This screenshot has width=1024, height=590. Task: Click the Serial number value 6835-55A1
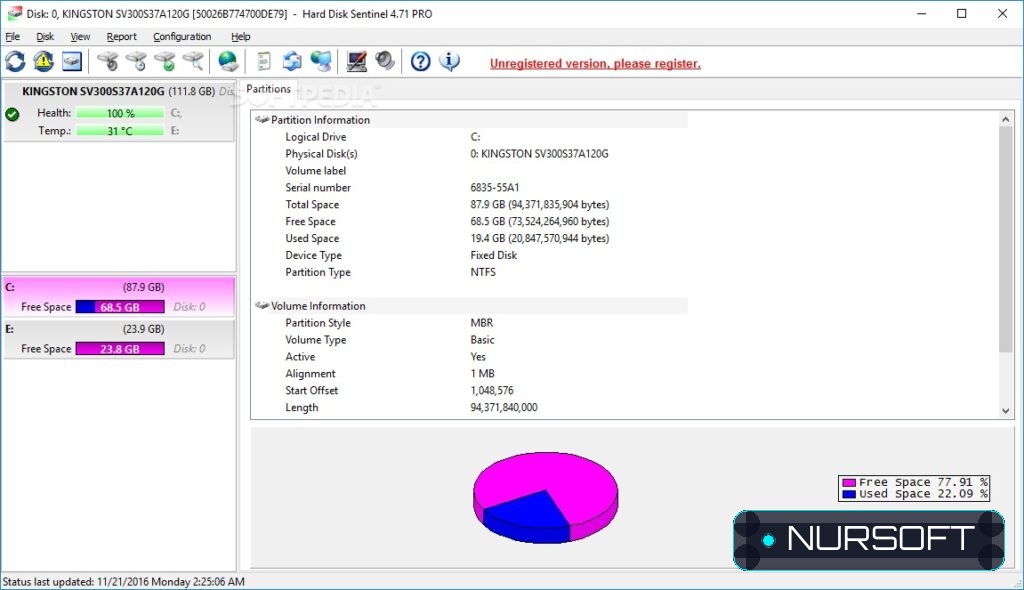click(x=495, y=188)
